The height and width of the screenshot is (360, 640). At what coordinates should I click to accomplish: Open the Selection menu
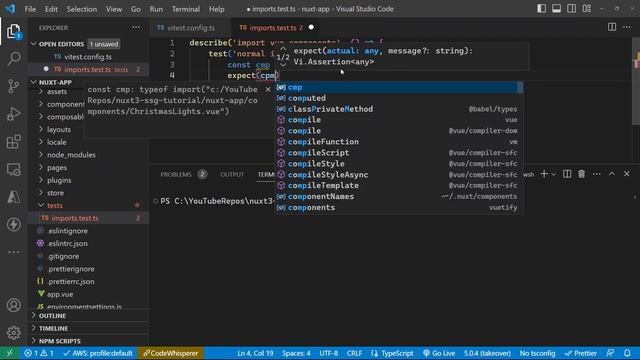pos(82,9)
